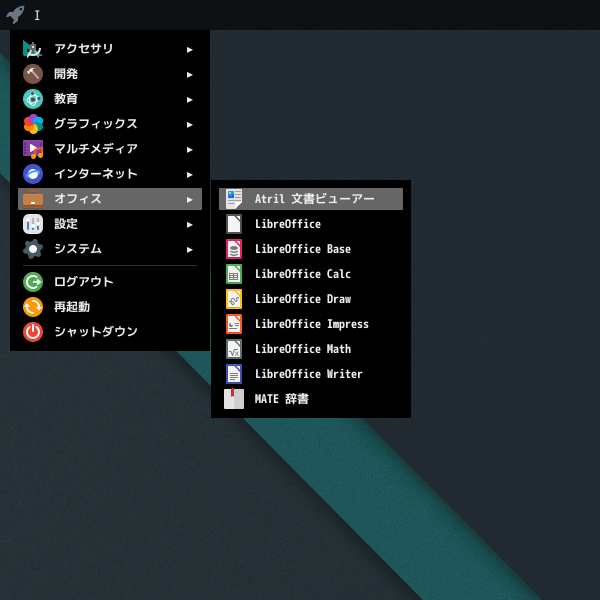Image resolution: width=600 pixels, height=600 pixels.
Task: Click the red シャットダウン power icon
Action: [x=33, y=332]
